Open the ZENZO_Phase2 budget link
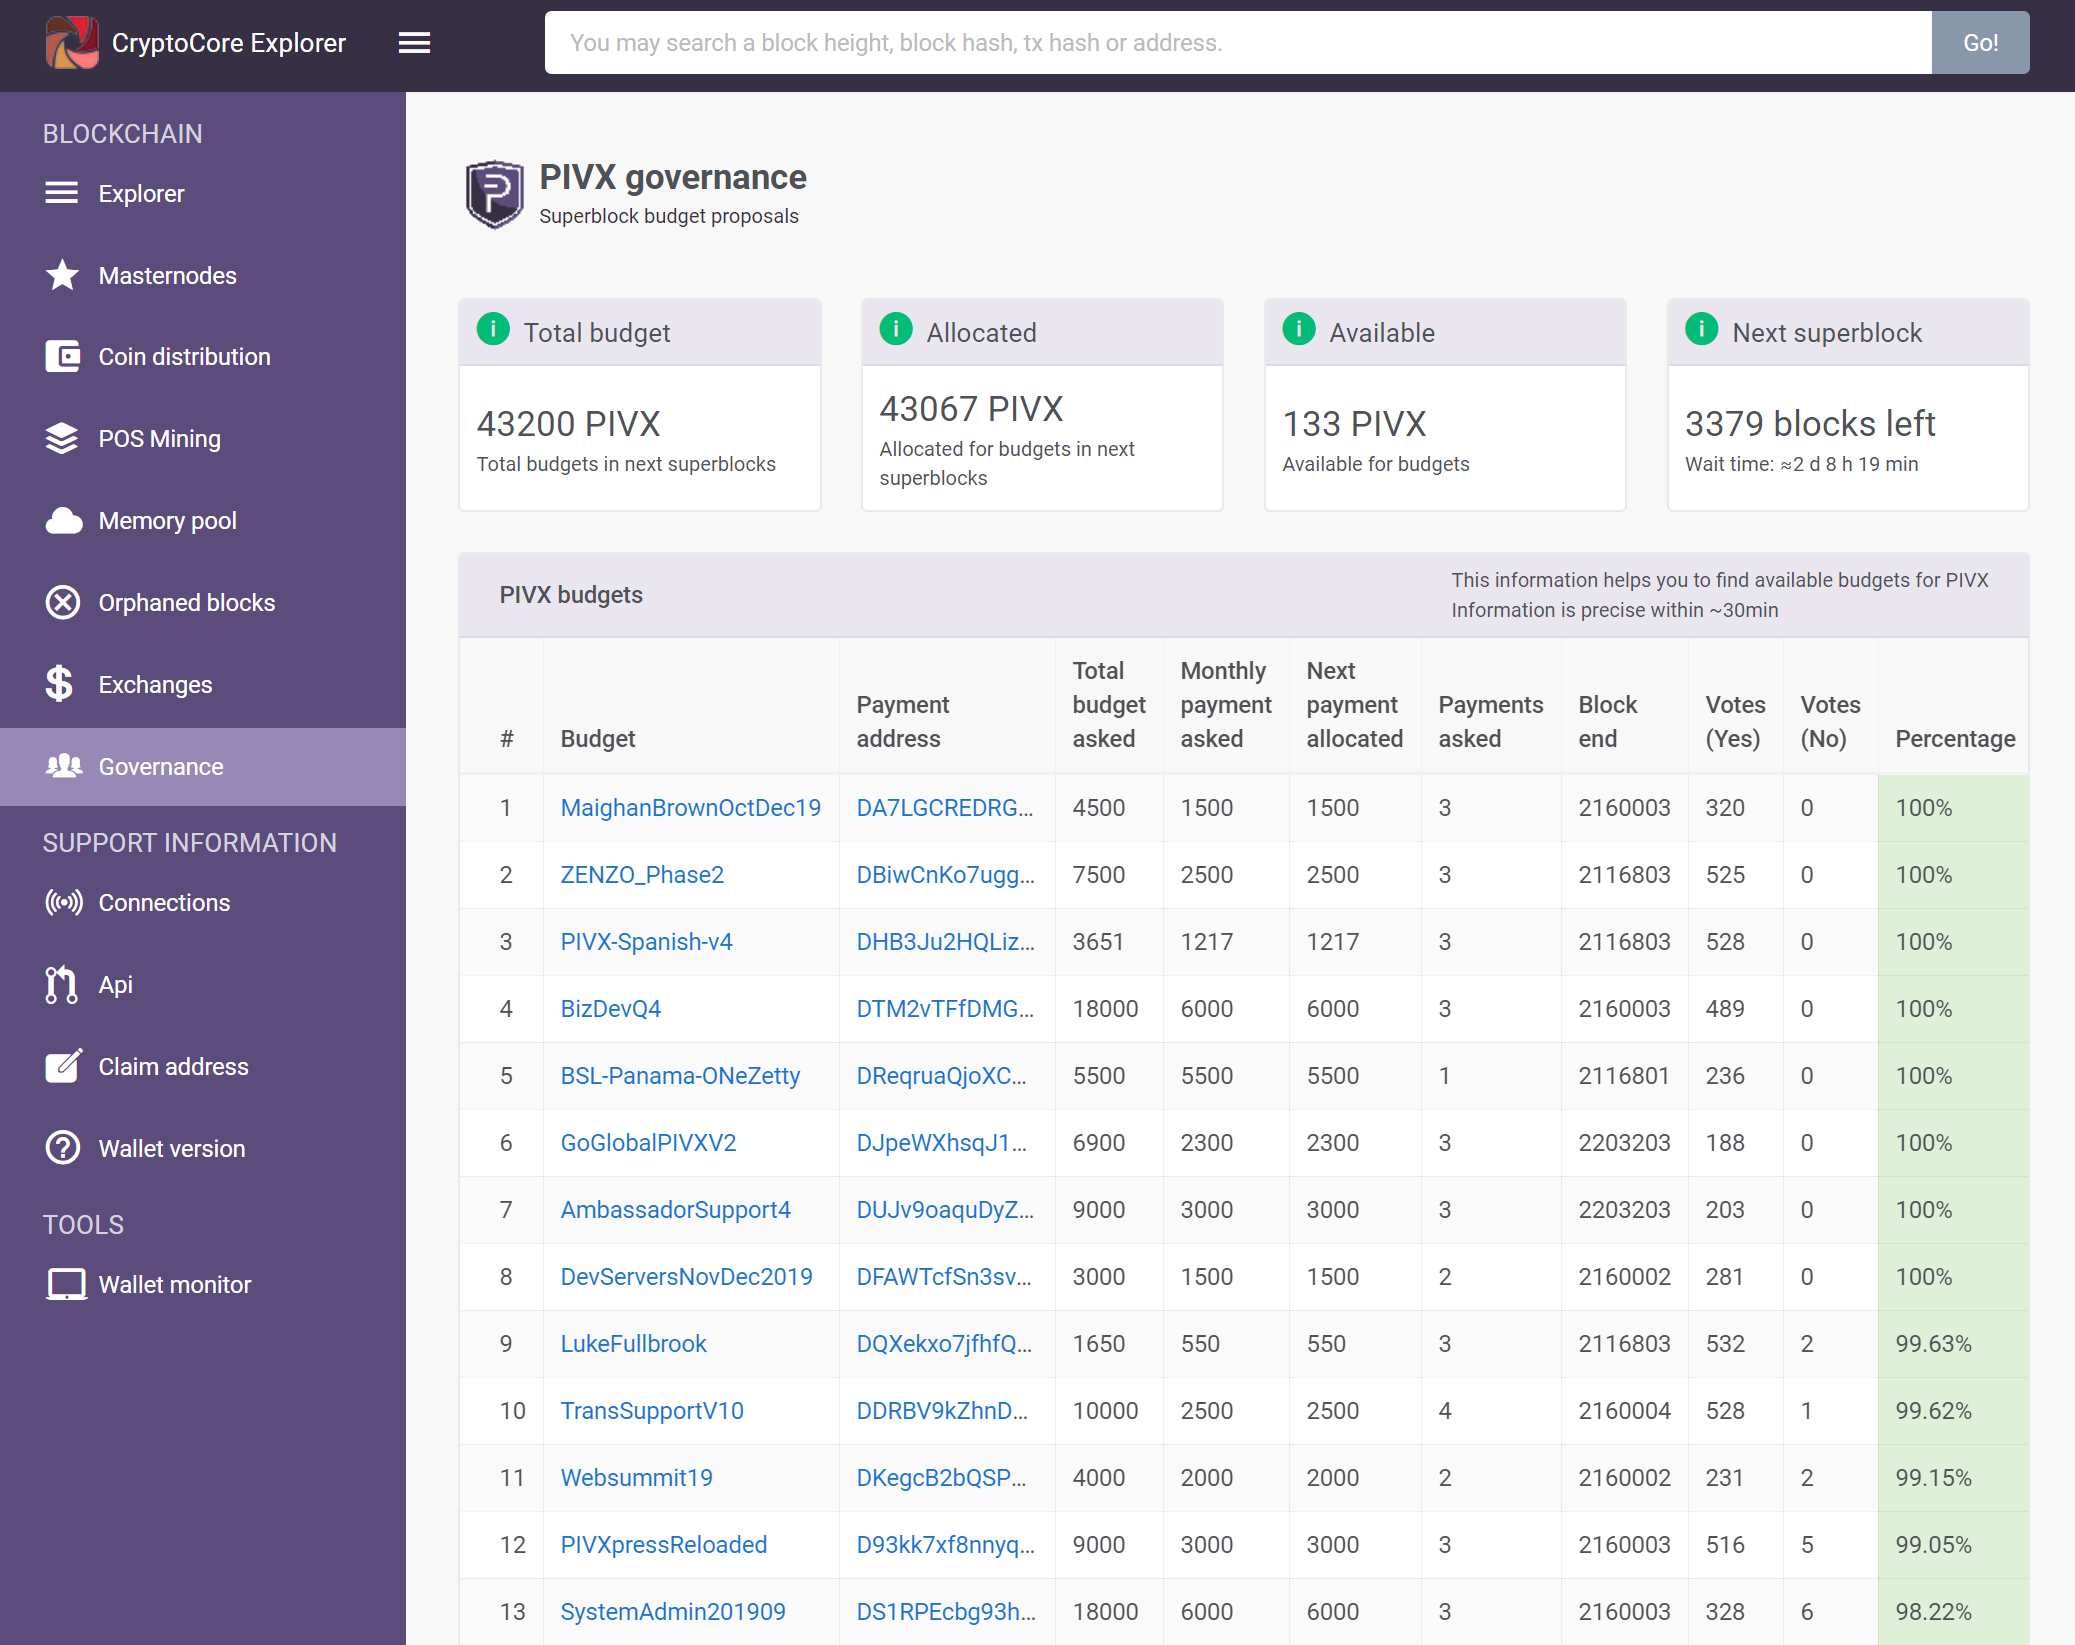2075x1645 pixels. point(642,875)
